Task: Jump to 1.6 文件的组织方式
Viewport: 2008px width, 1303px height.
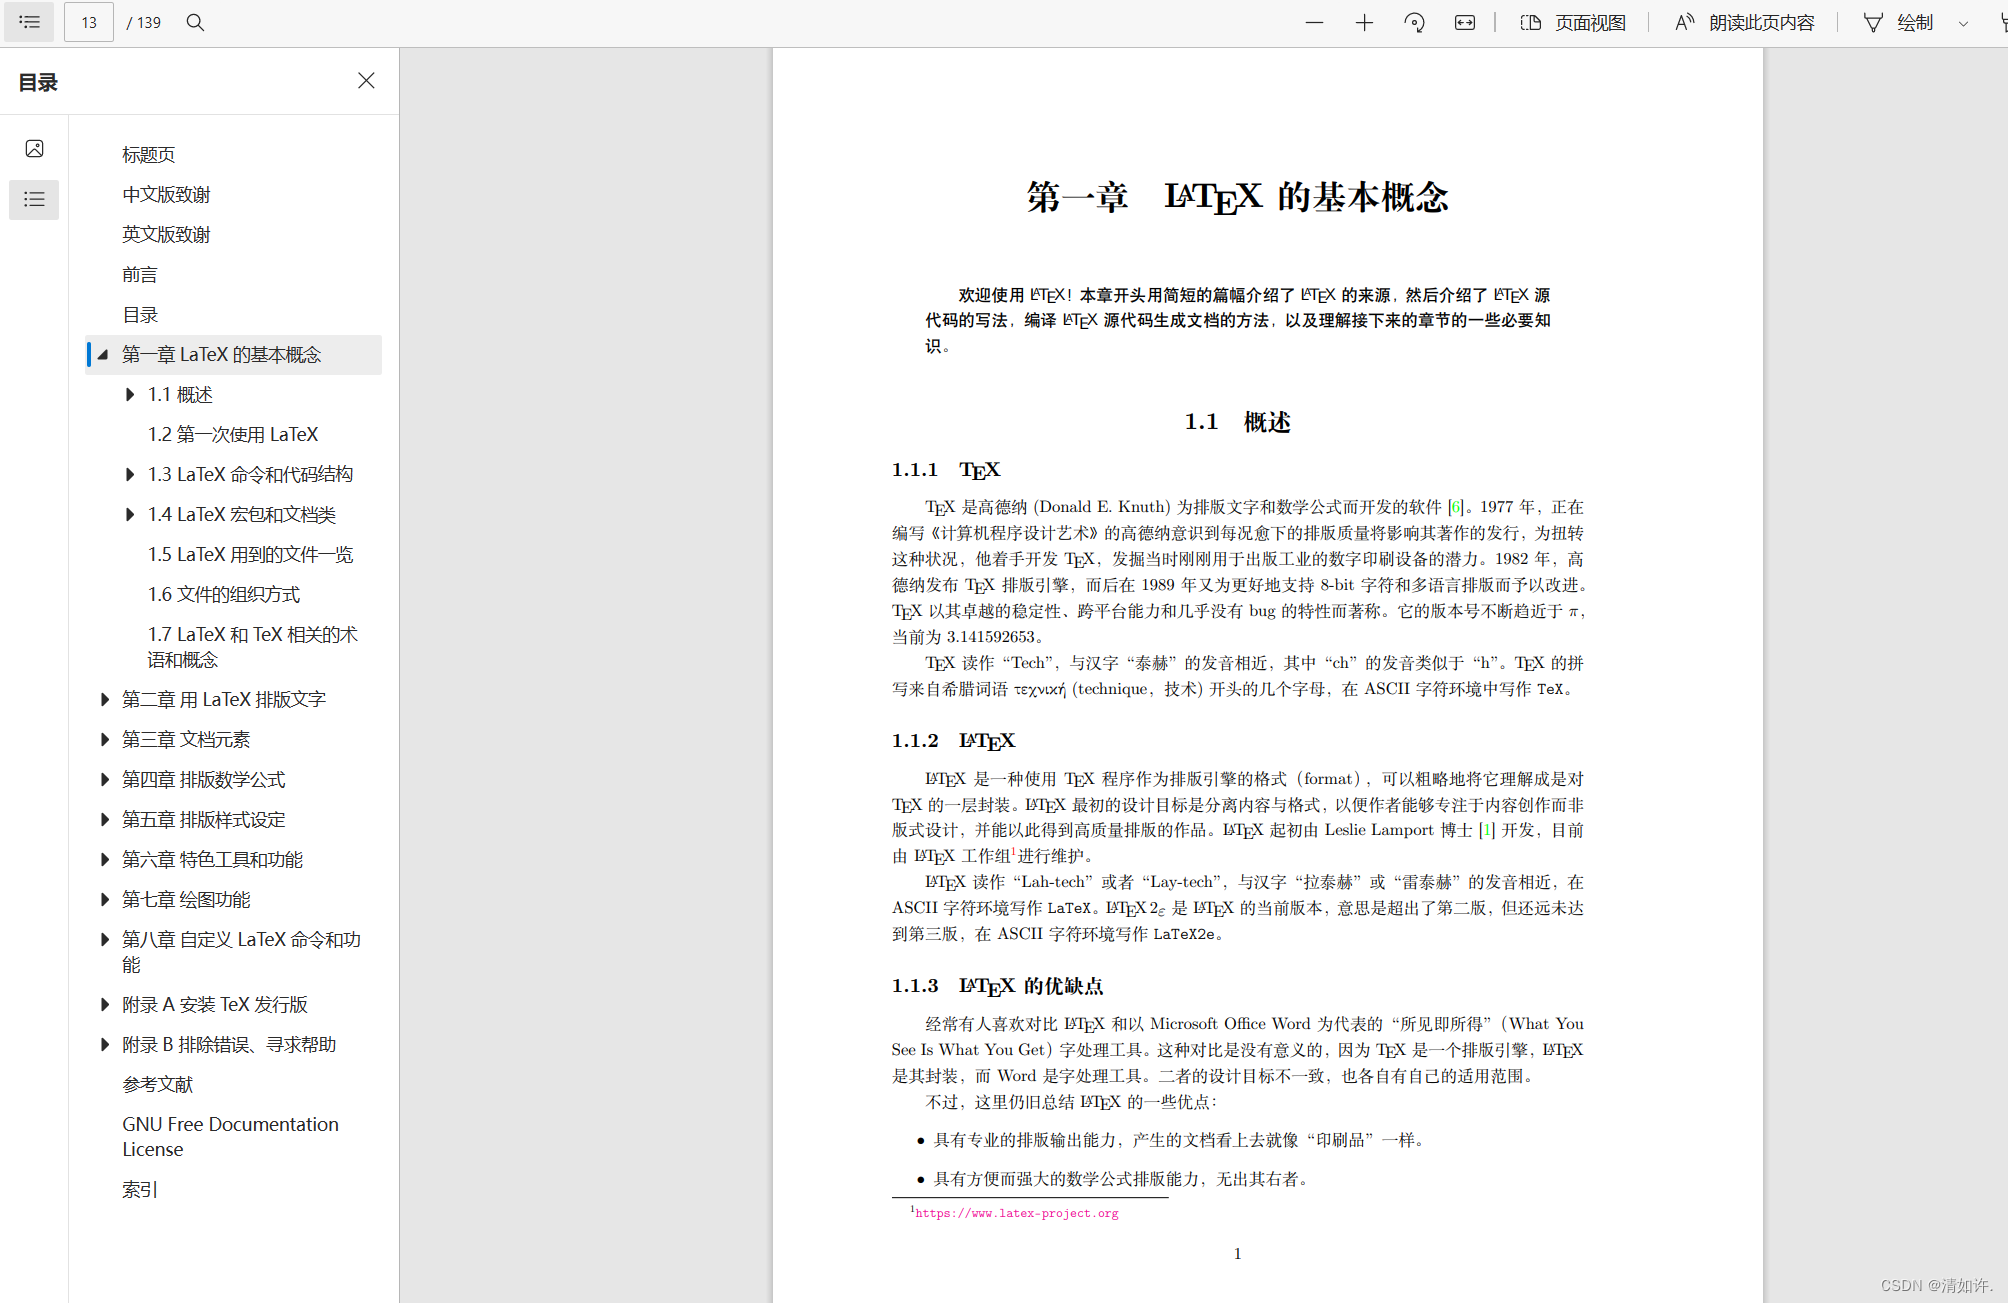Action: pyautogui.click(x=224, y=594)
